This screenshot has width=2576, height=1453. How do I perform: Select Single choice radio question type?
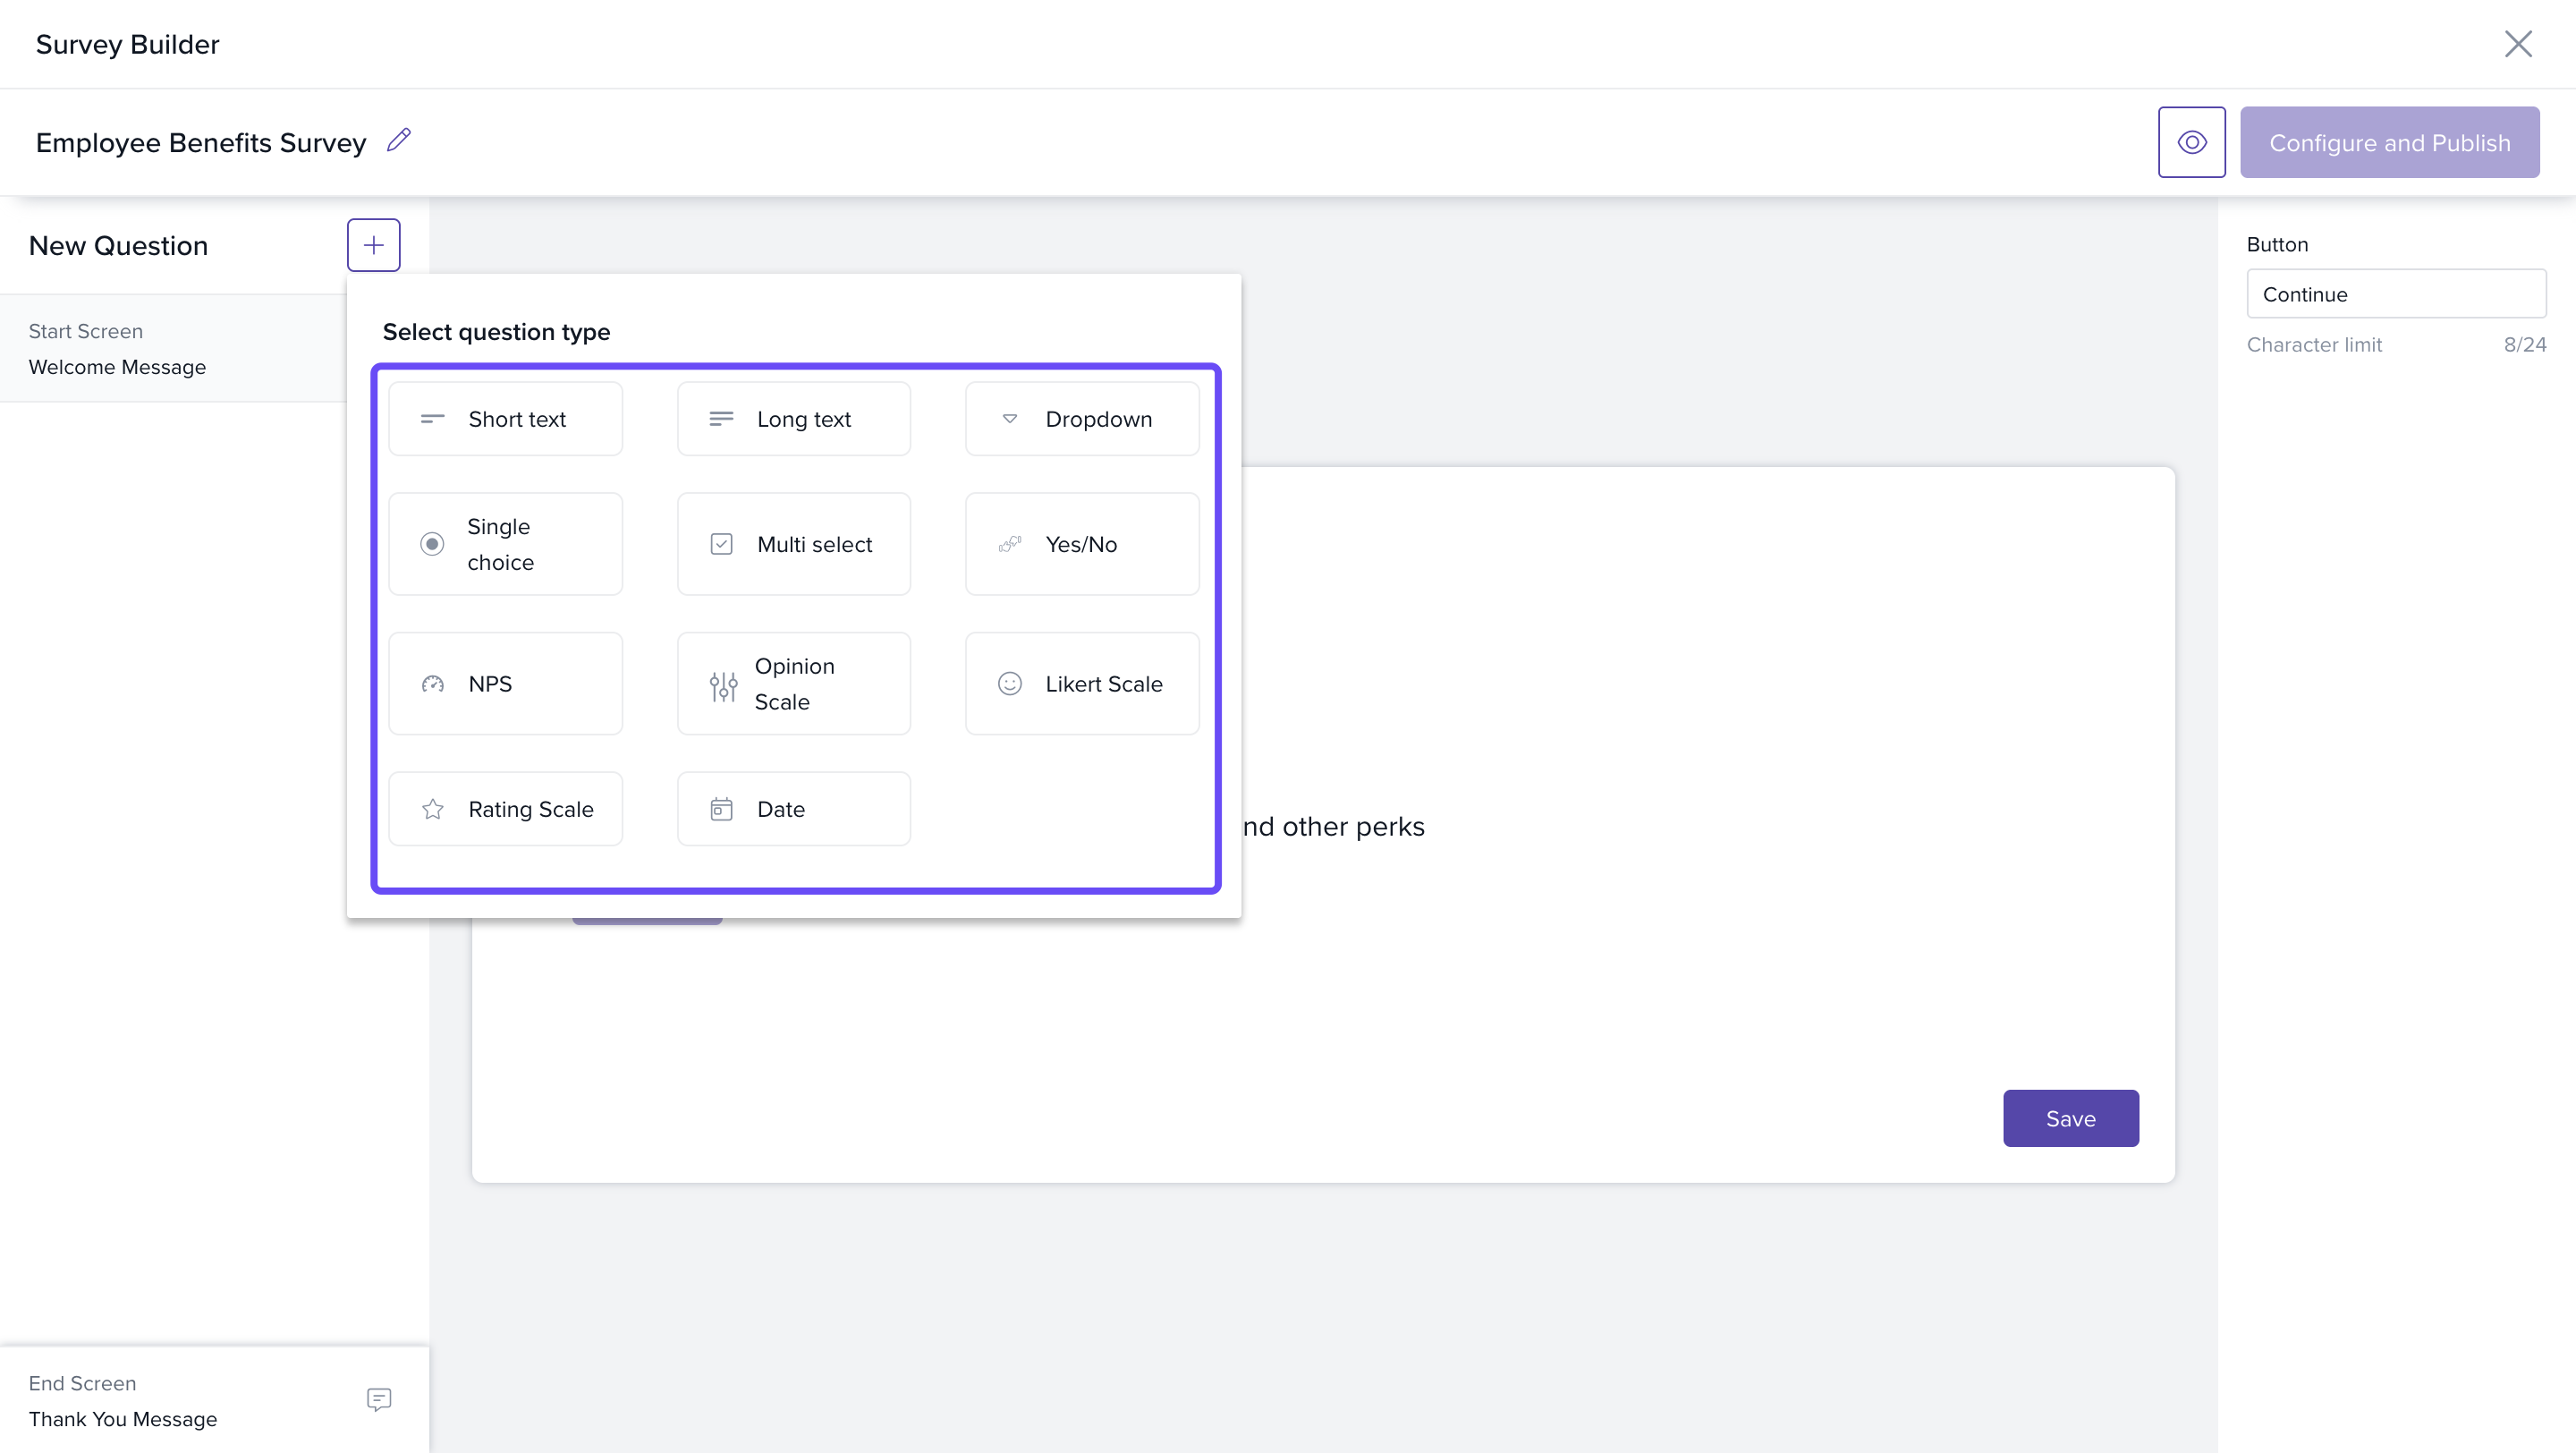point(505,544)
